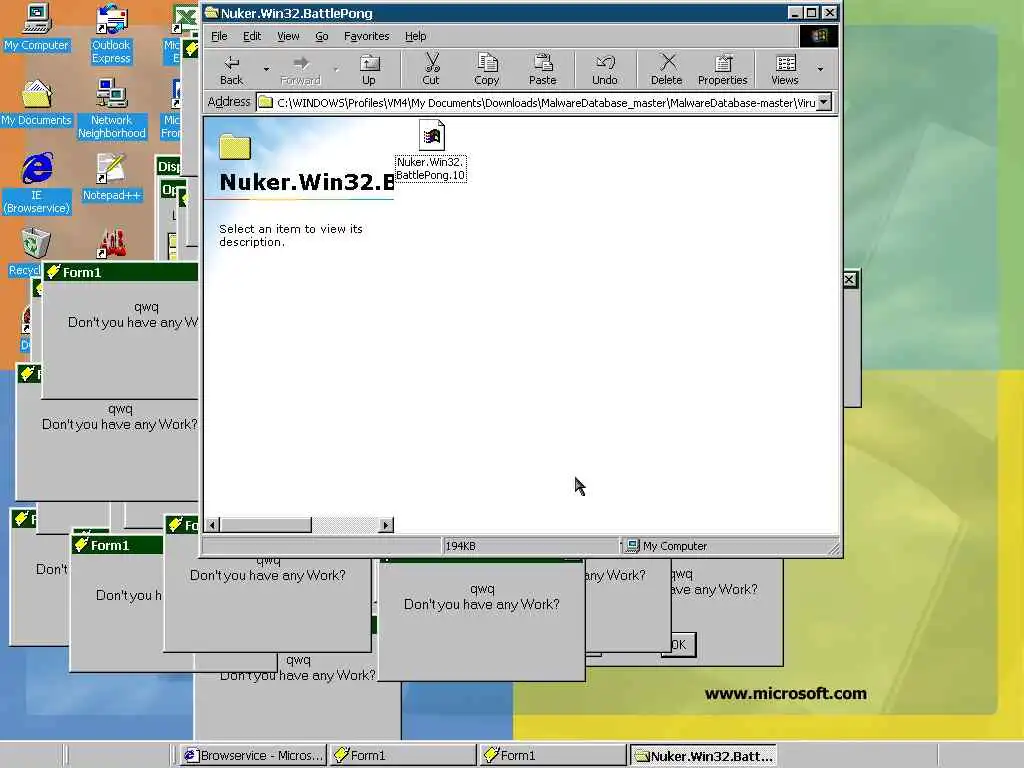
Task: Go Back in the Explorer toolbar
Action: click(x=231, y=70)
